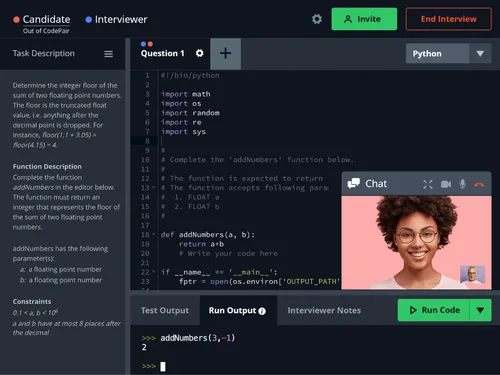This screenshot has height=375, width=500.
Task: Click the self-view video thumbnail
Action: 472,274
